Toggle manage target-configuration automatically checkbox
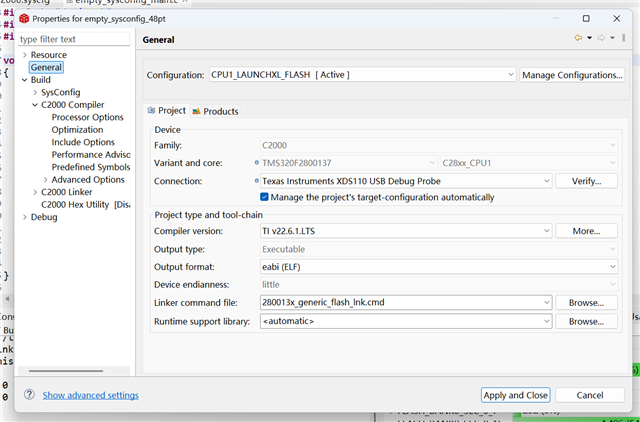Image resolution: width=640 pixels, height=422 pixels. pyautogui.click(x=265, y=197)
